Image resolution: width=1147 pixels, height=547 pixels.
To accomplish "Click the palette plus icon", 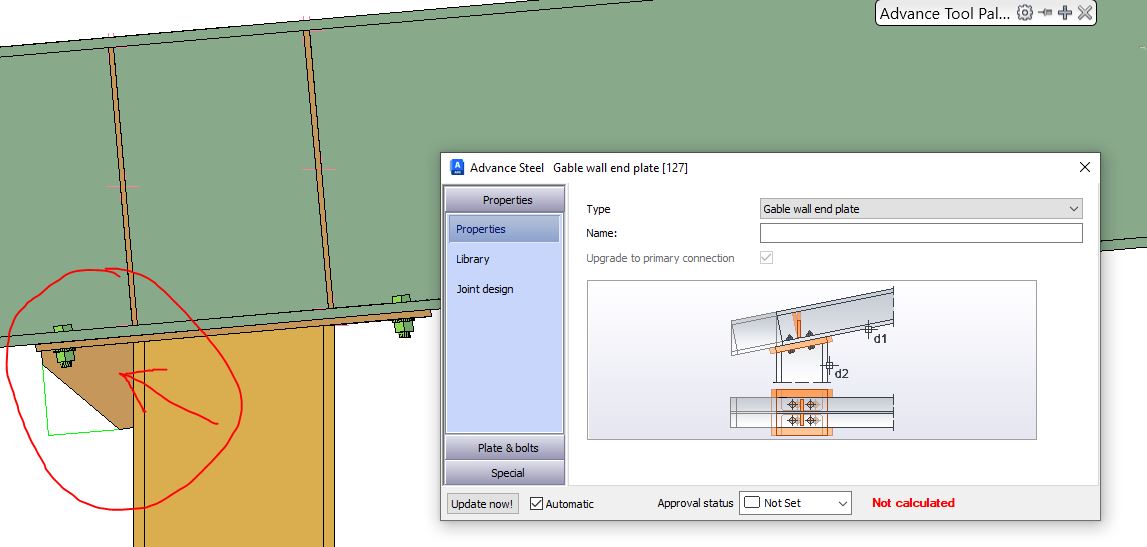I will [x=1065, y=13].
